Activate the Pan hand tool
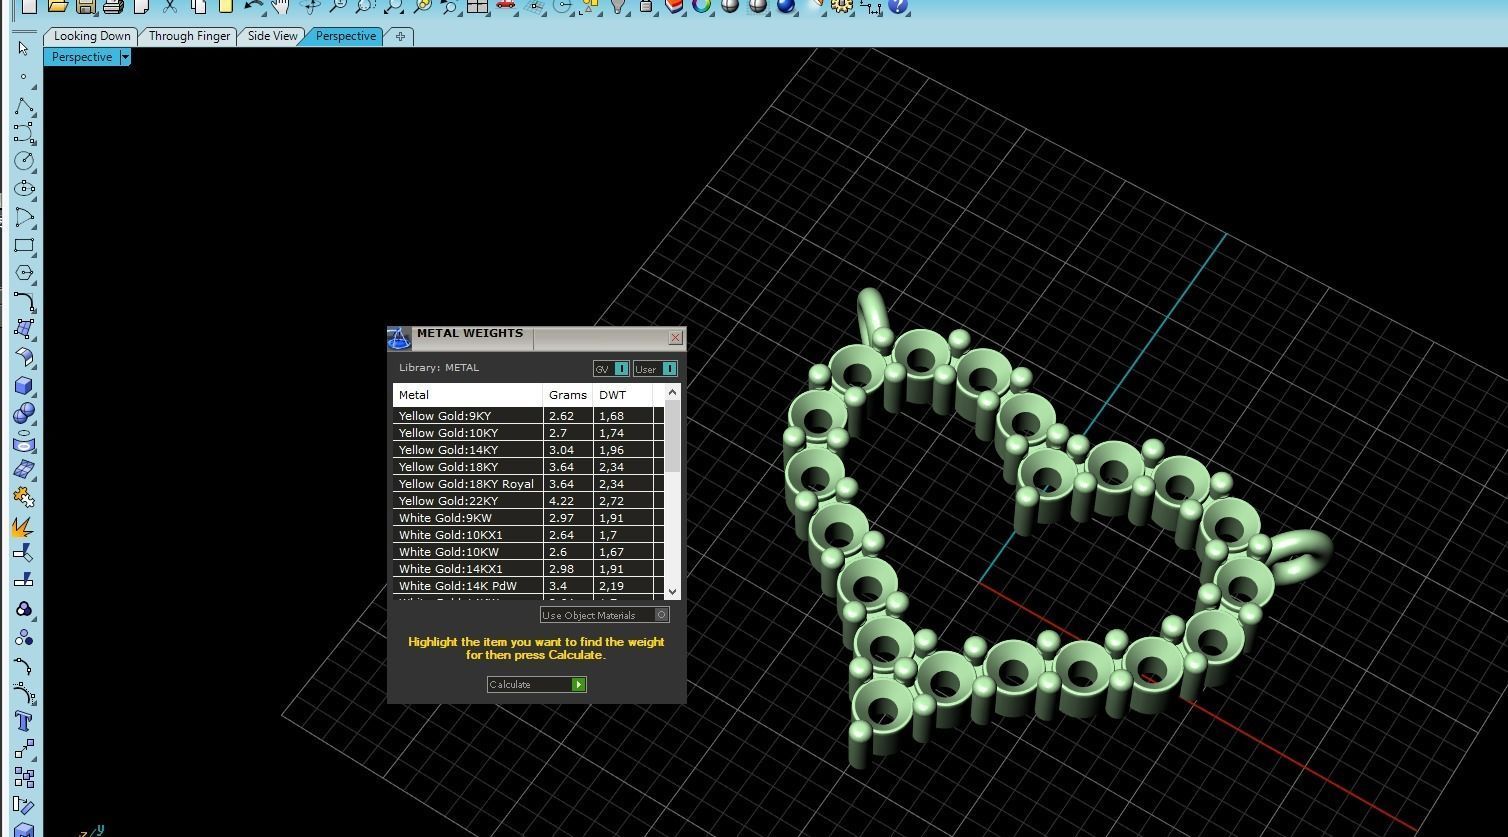 (282, 6)
